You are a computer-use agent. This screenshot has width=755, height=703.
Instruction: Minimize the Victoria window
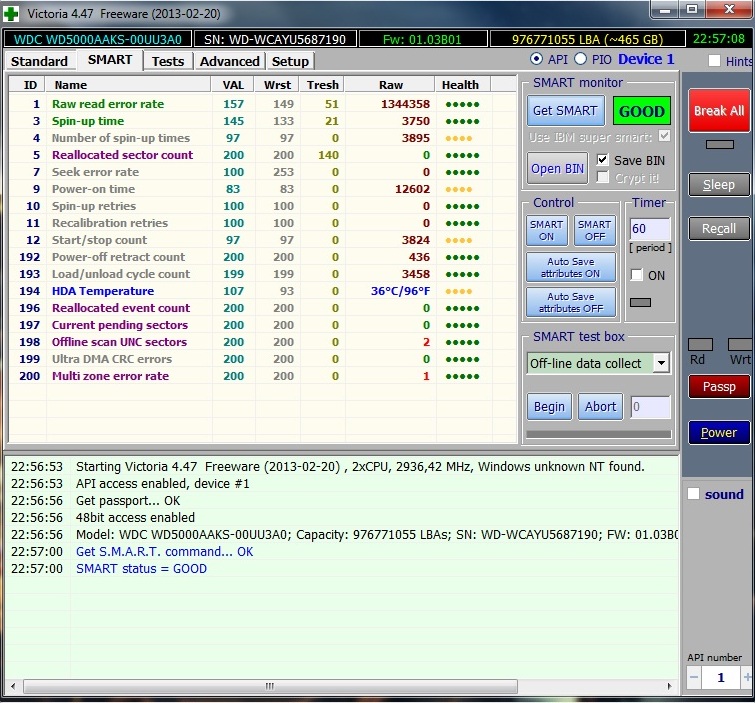coord(665,10)
